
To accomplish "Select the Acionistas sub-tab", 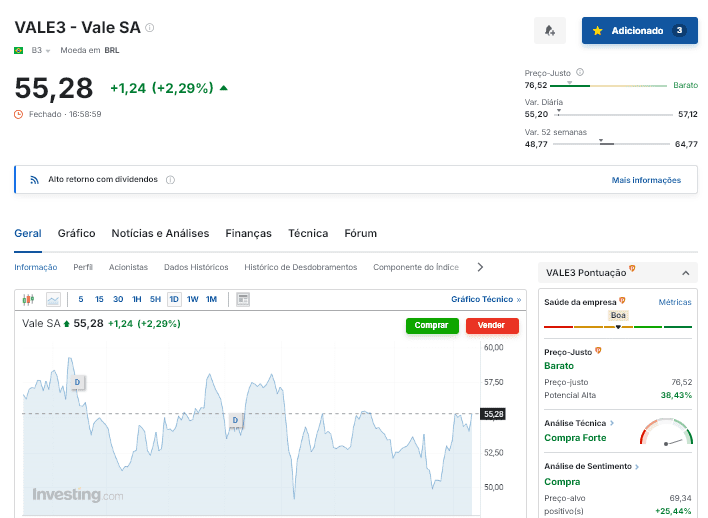I will [x=128, y=267].
